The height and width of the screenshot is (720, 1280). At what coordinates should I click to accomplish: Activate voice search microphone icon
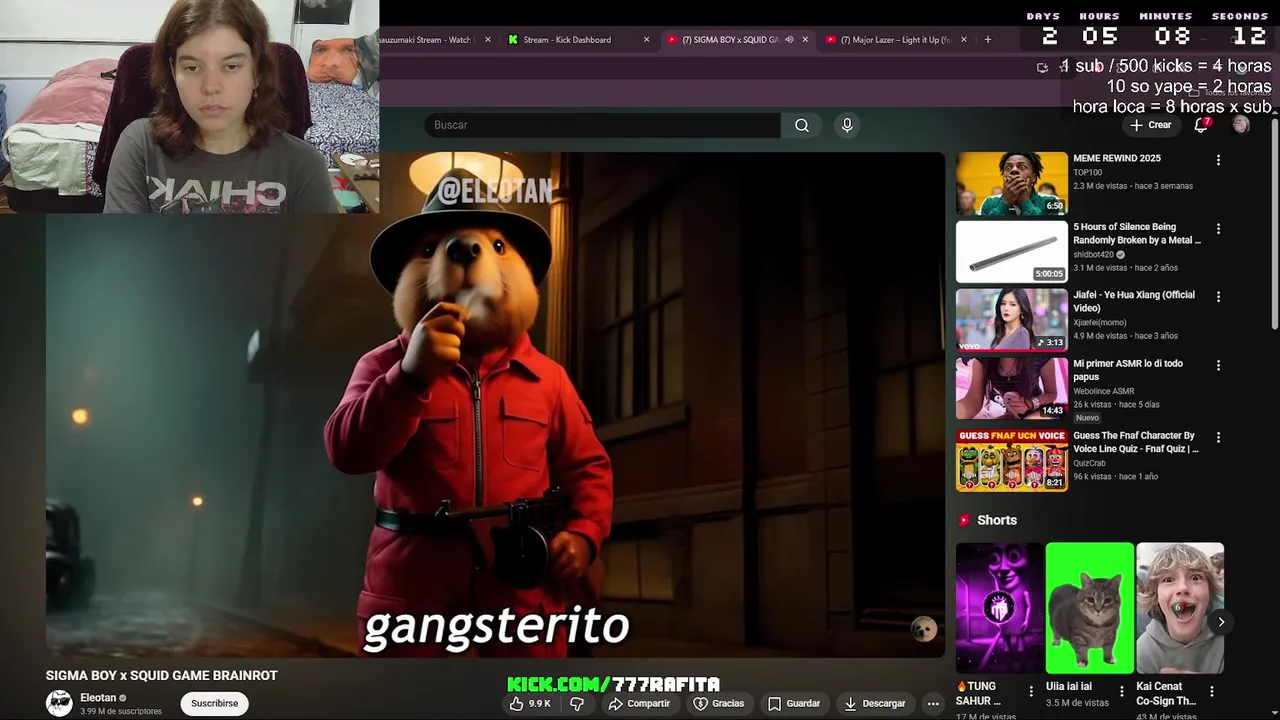point(847,125)
